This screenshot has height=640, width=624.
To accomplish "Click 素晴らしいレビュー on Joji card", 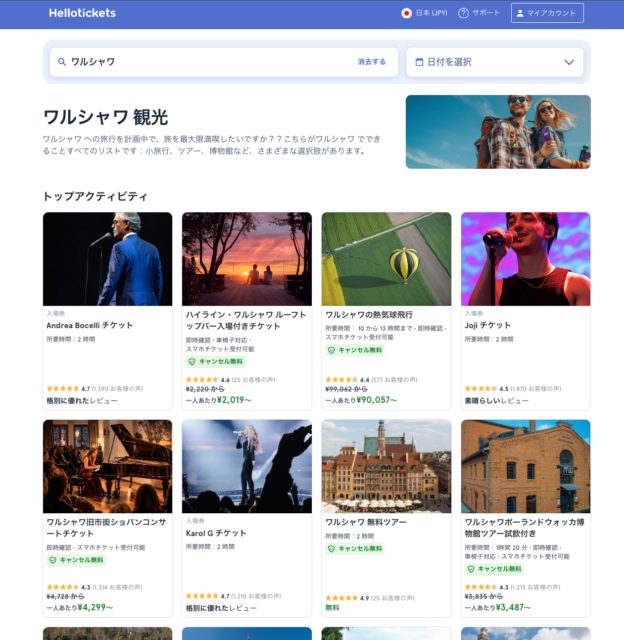I will pyautogui.click(x=496, y=401).
